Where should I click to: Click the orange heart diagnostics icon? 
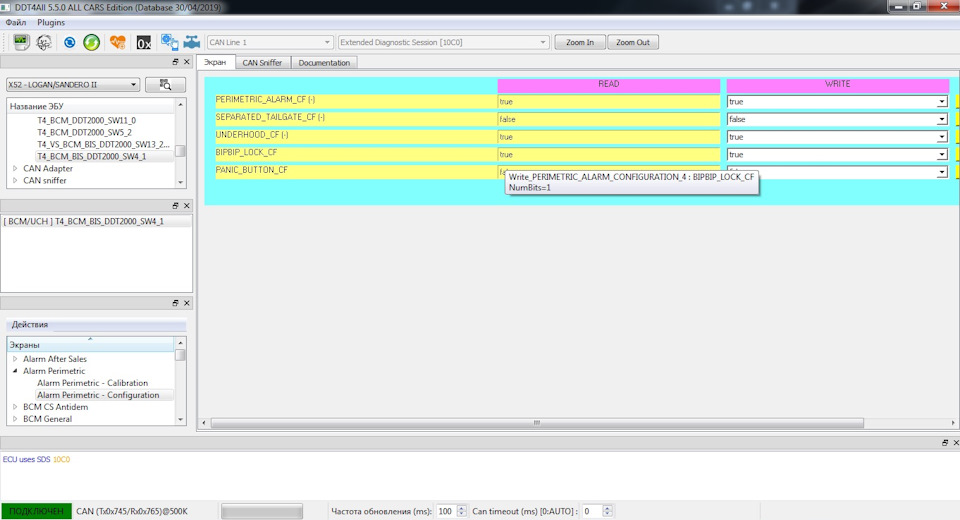coord(118,42)
